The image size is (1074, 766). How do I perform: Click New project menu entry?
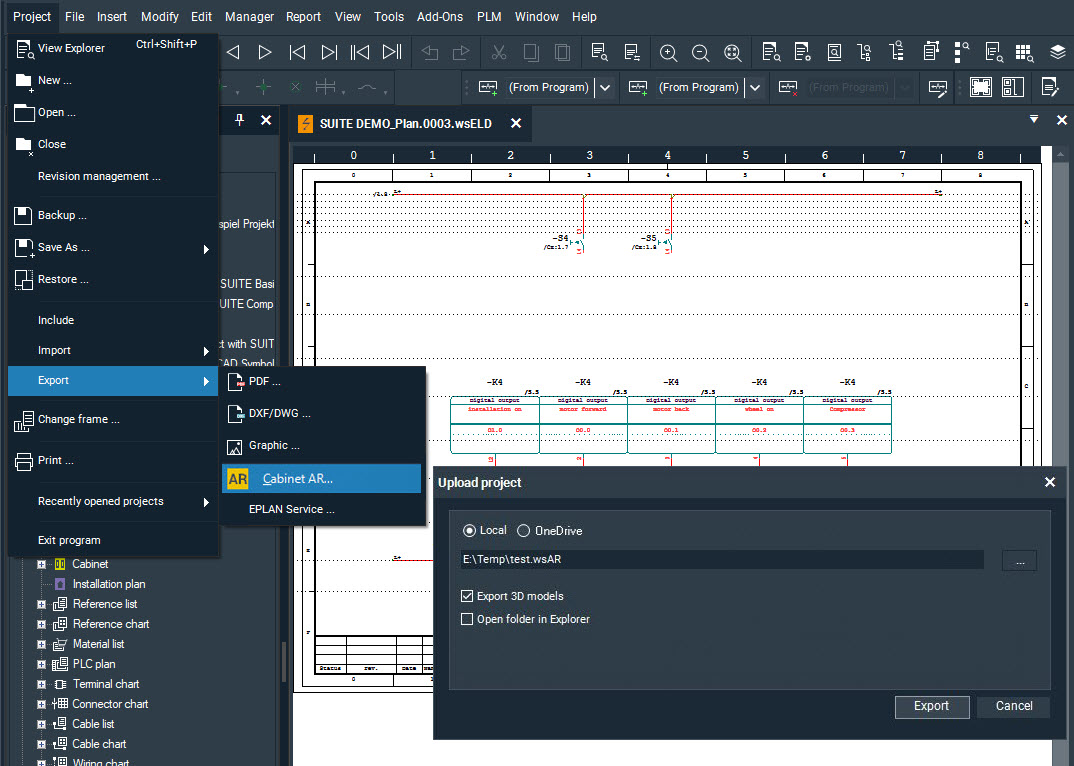coord(113,80)
